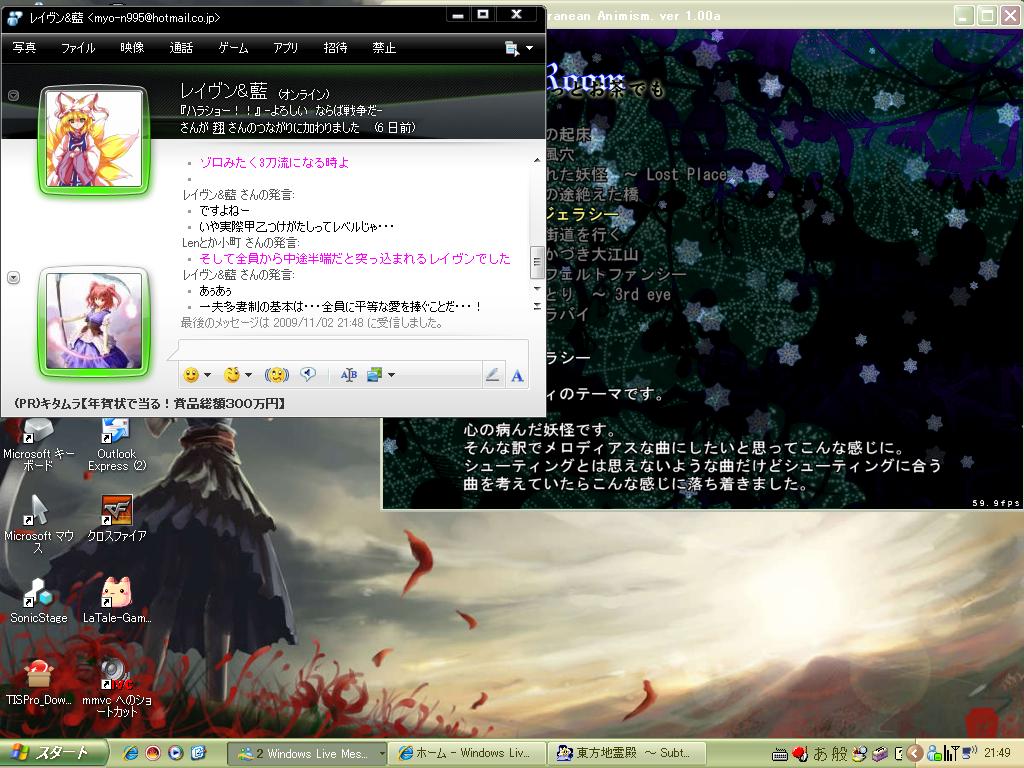Open the wink animation icon
The width and height of the screenshot is (1024, 768).
(x=231, y=375)
